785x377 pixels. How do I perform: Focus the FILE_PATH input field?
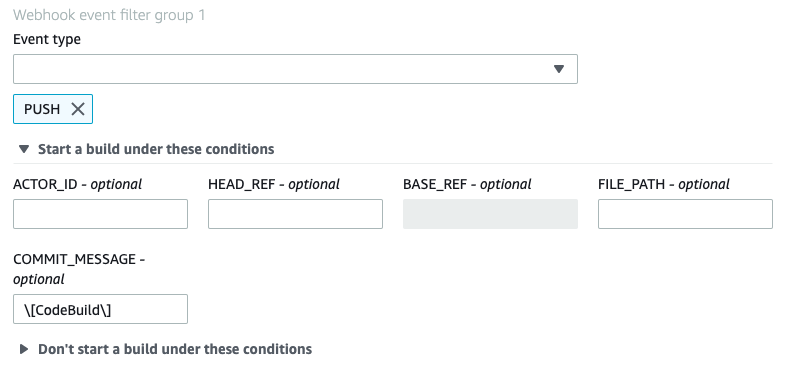pyautogui.click(x=685, y=214)
